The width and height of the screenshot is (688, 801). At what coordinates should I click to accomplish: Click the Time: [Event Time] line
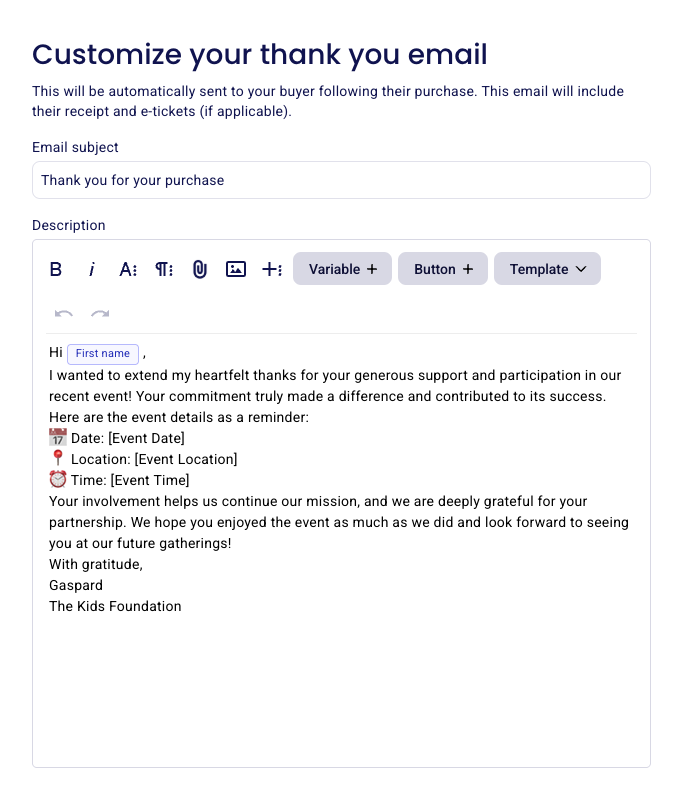[130, 480]
